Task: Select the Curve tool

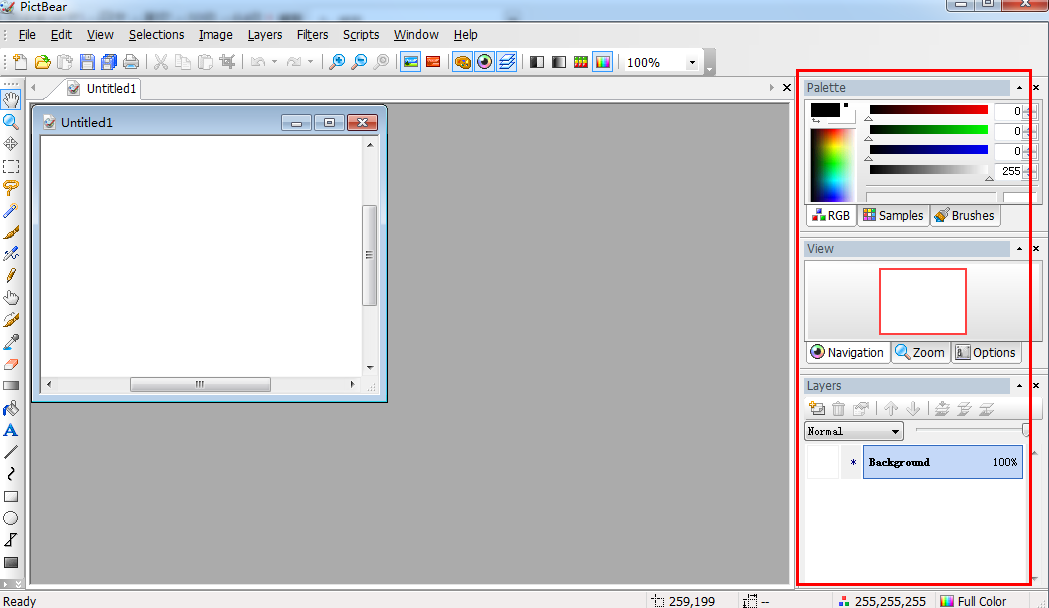Action: [x=11, y=474]
